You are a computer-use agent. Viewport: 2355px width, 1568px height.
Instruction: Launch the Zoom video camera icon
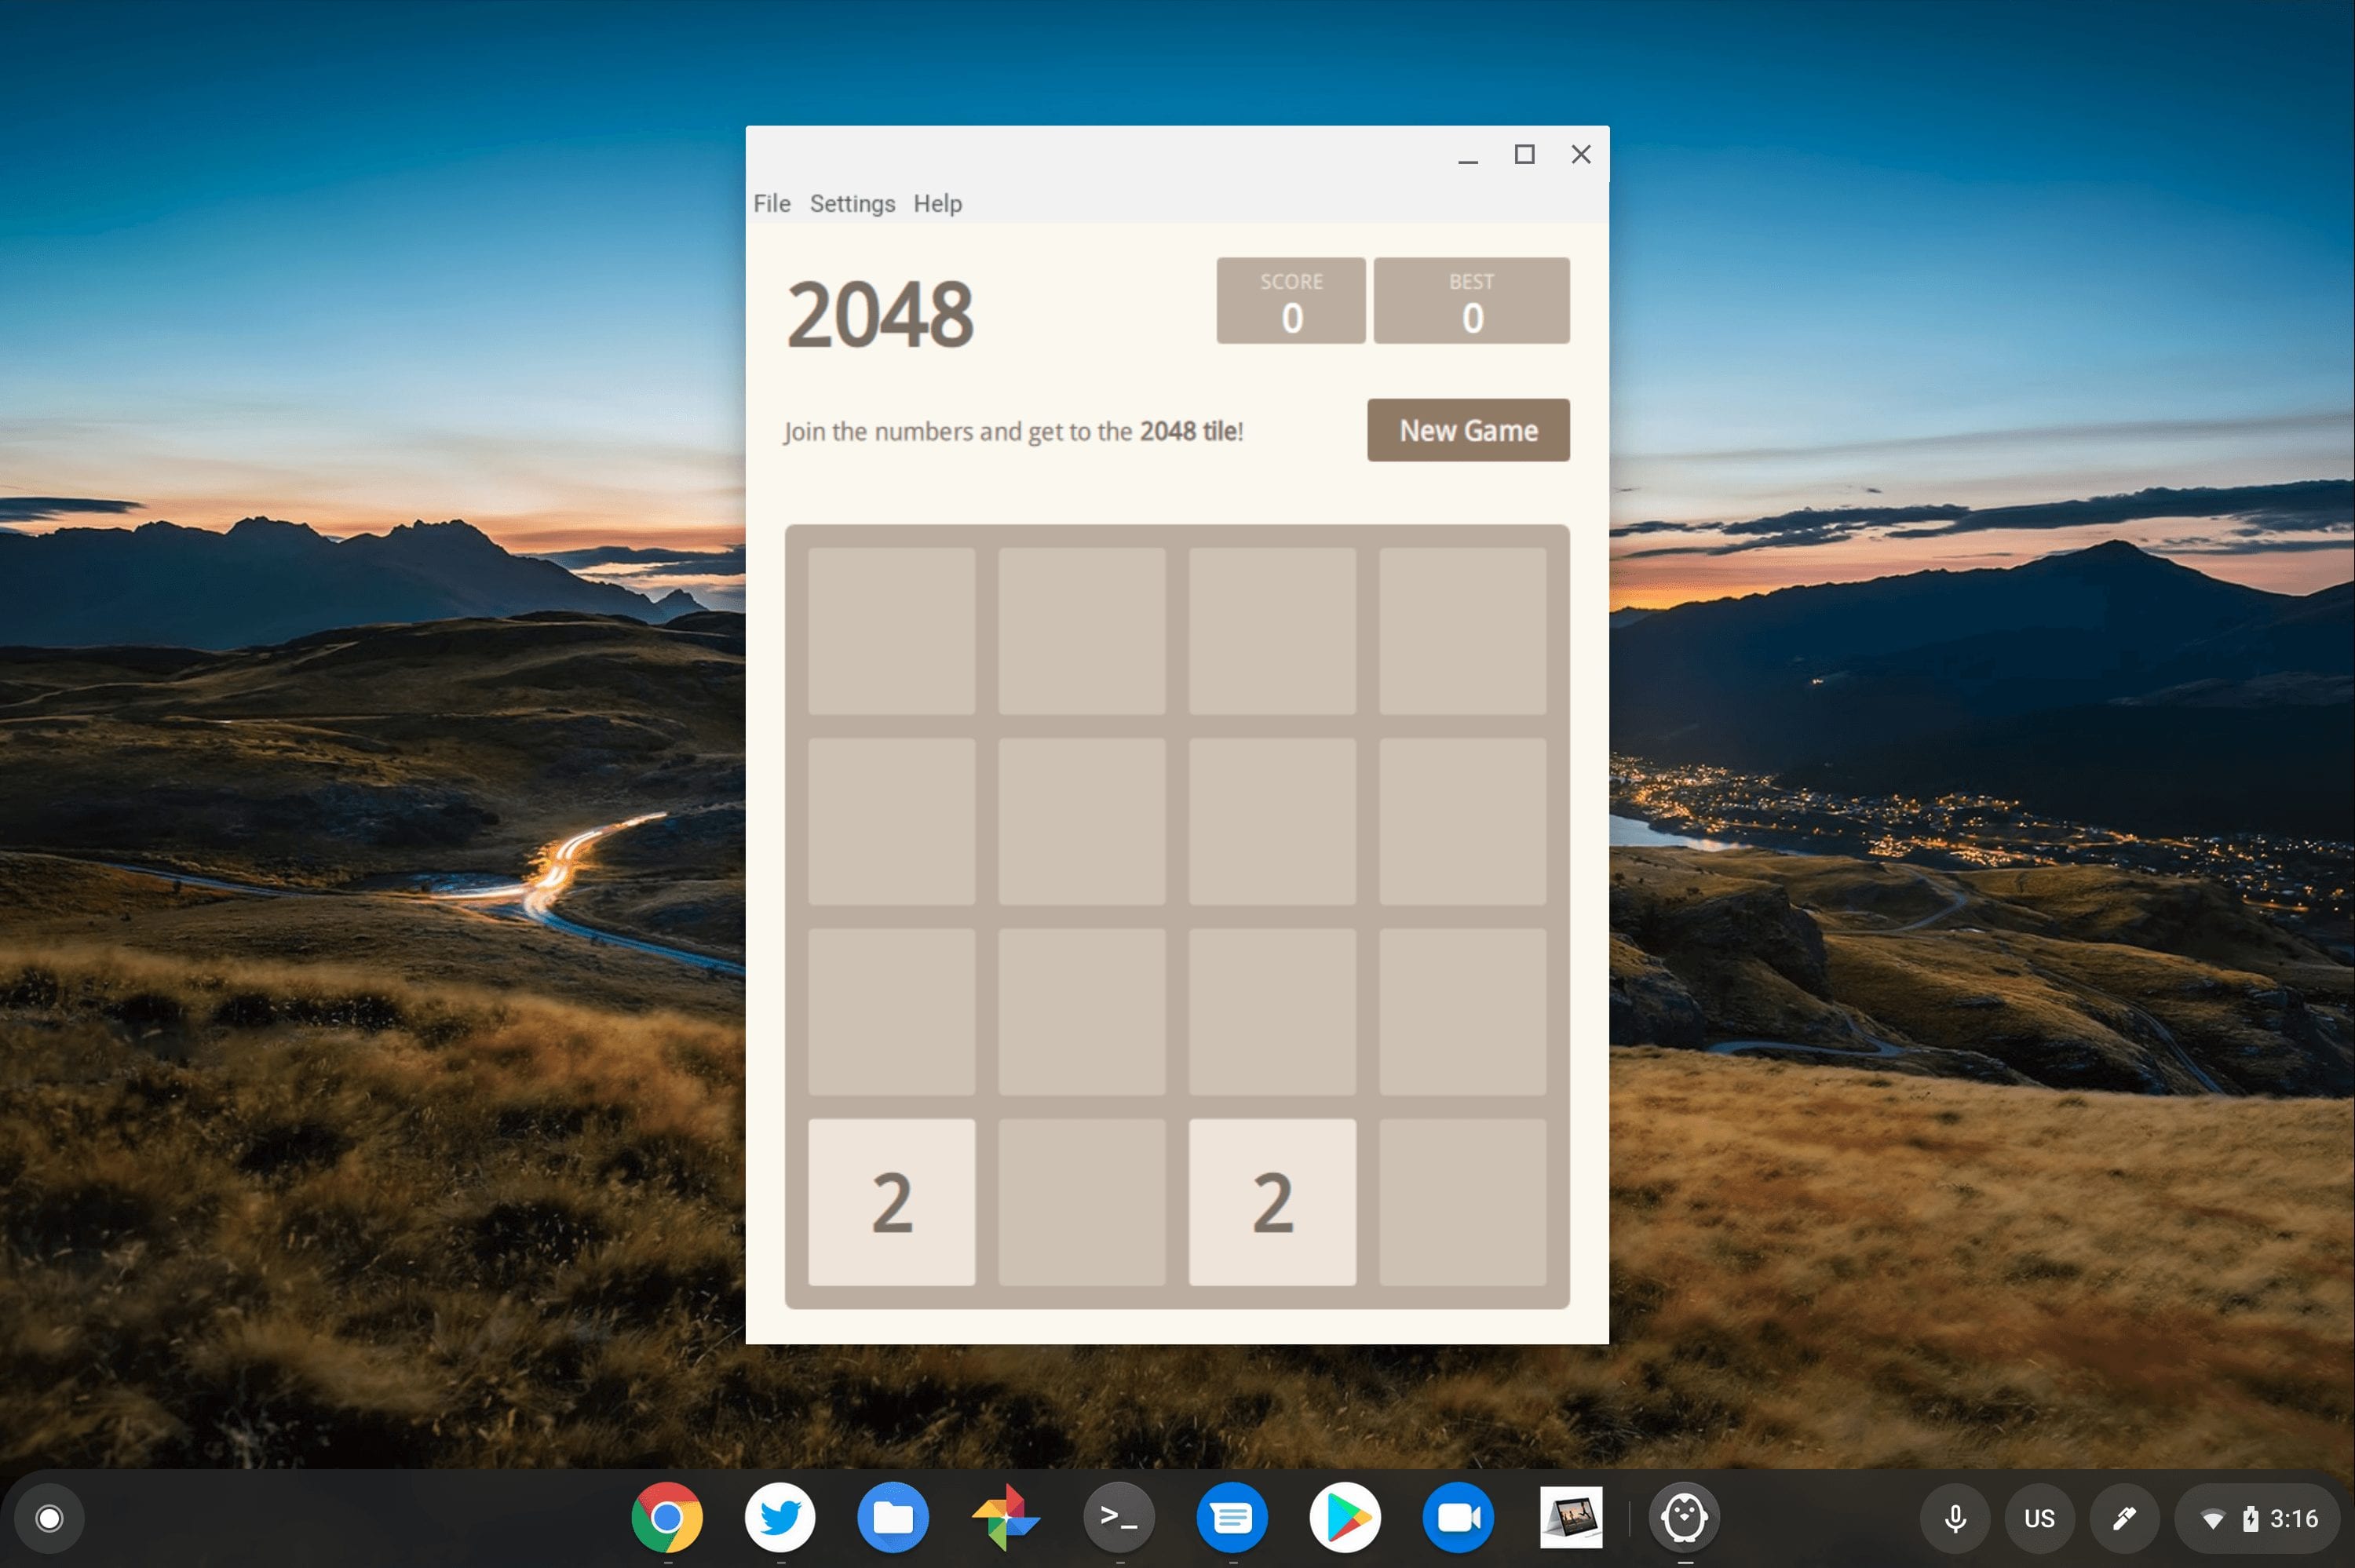click(x=1458, y=1517)
